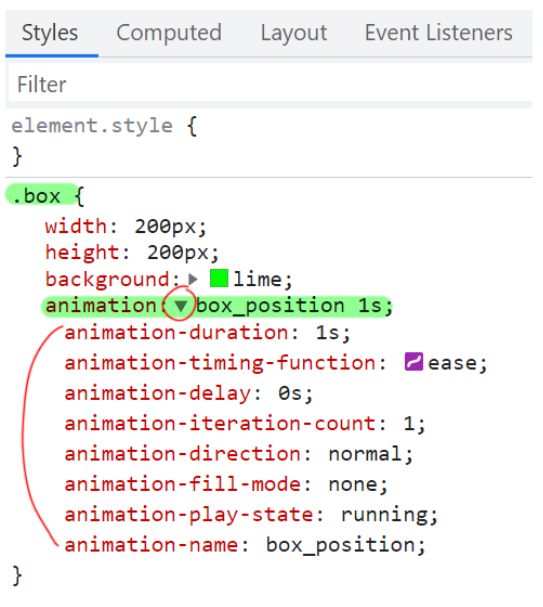
Task: Select the animation-iteration-count property name
Action: click(220, 424)
